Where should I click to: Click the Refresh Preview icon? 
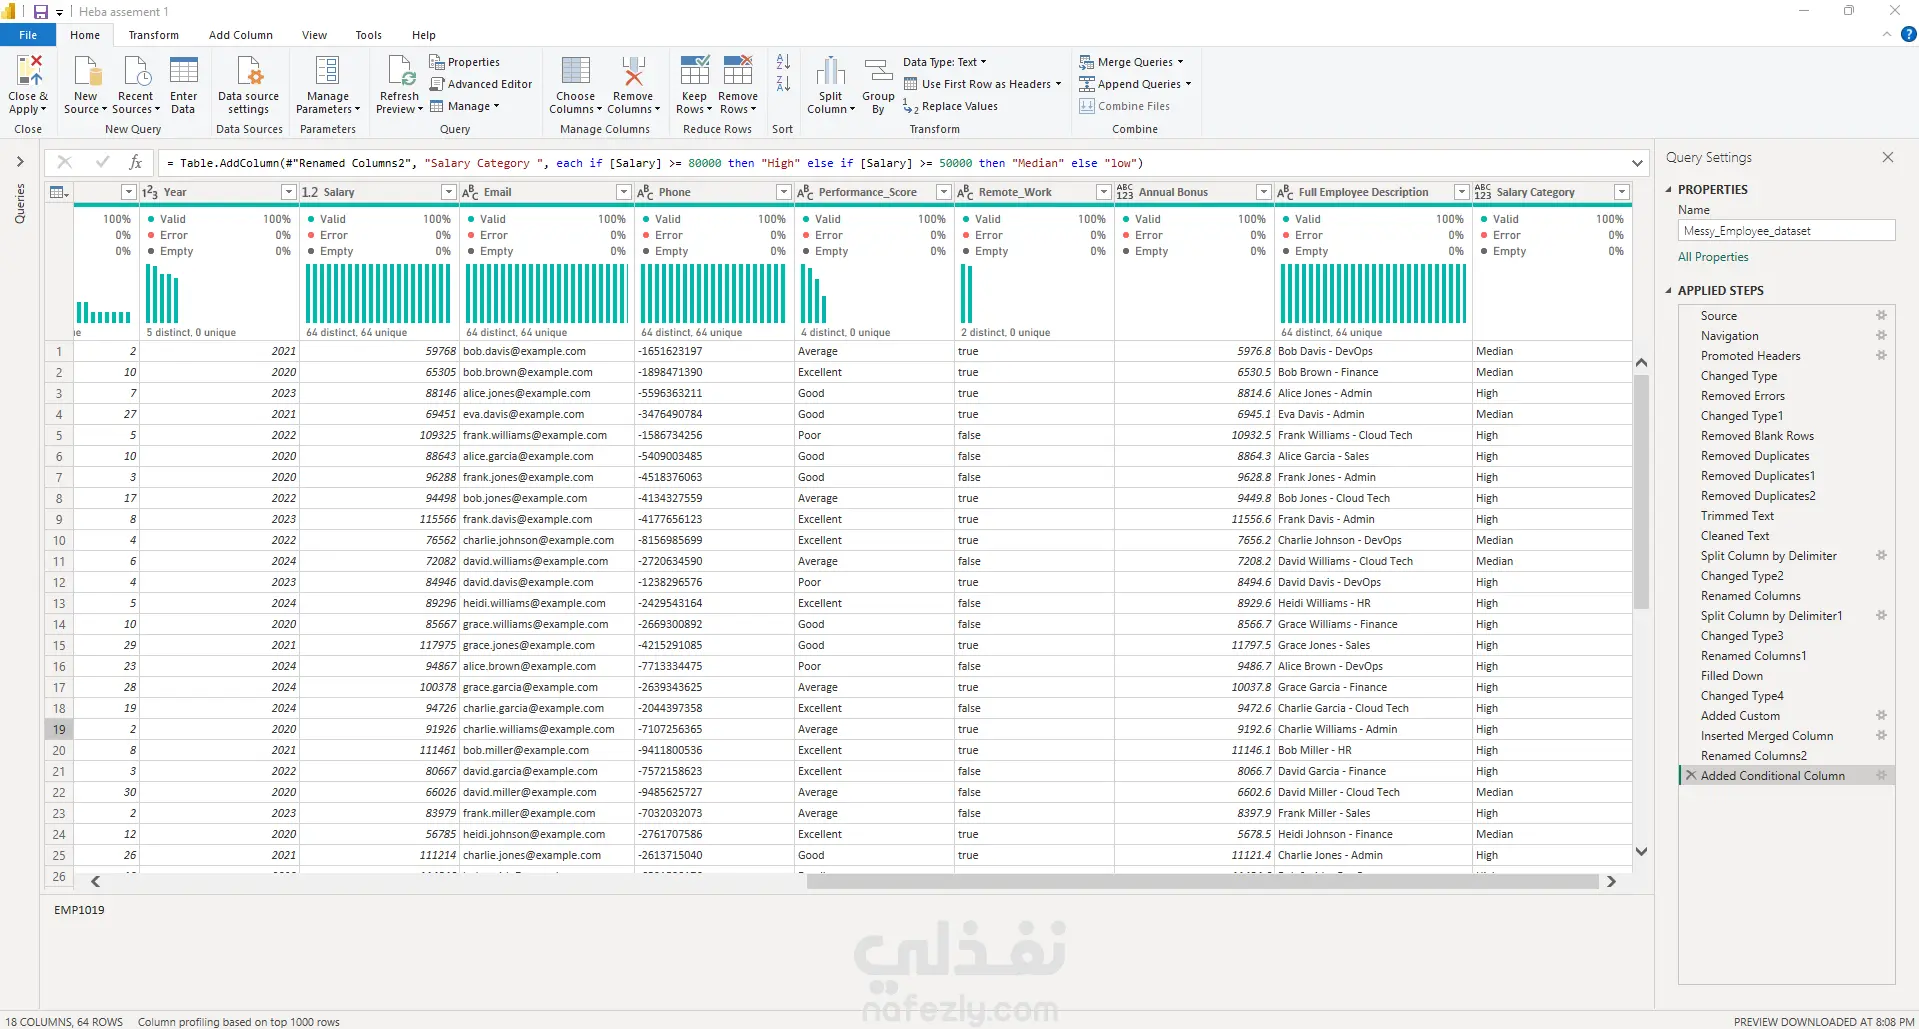(400, 71)
